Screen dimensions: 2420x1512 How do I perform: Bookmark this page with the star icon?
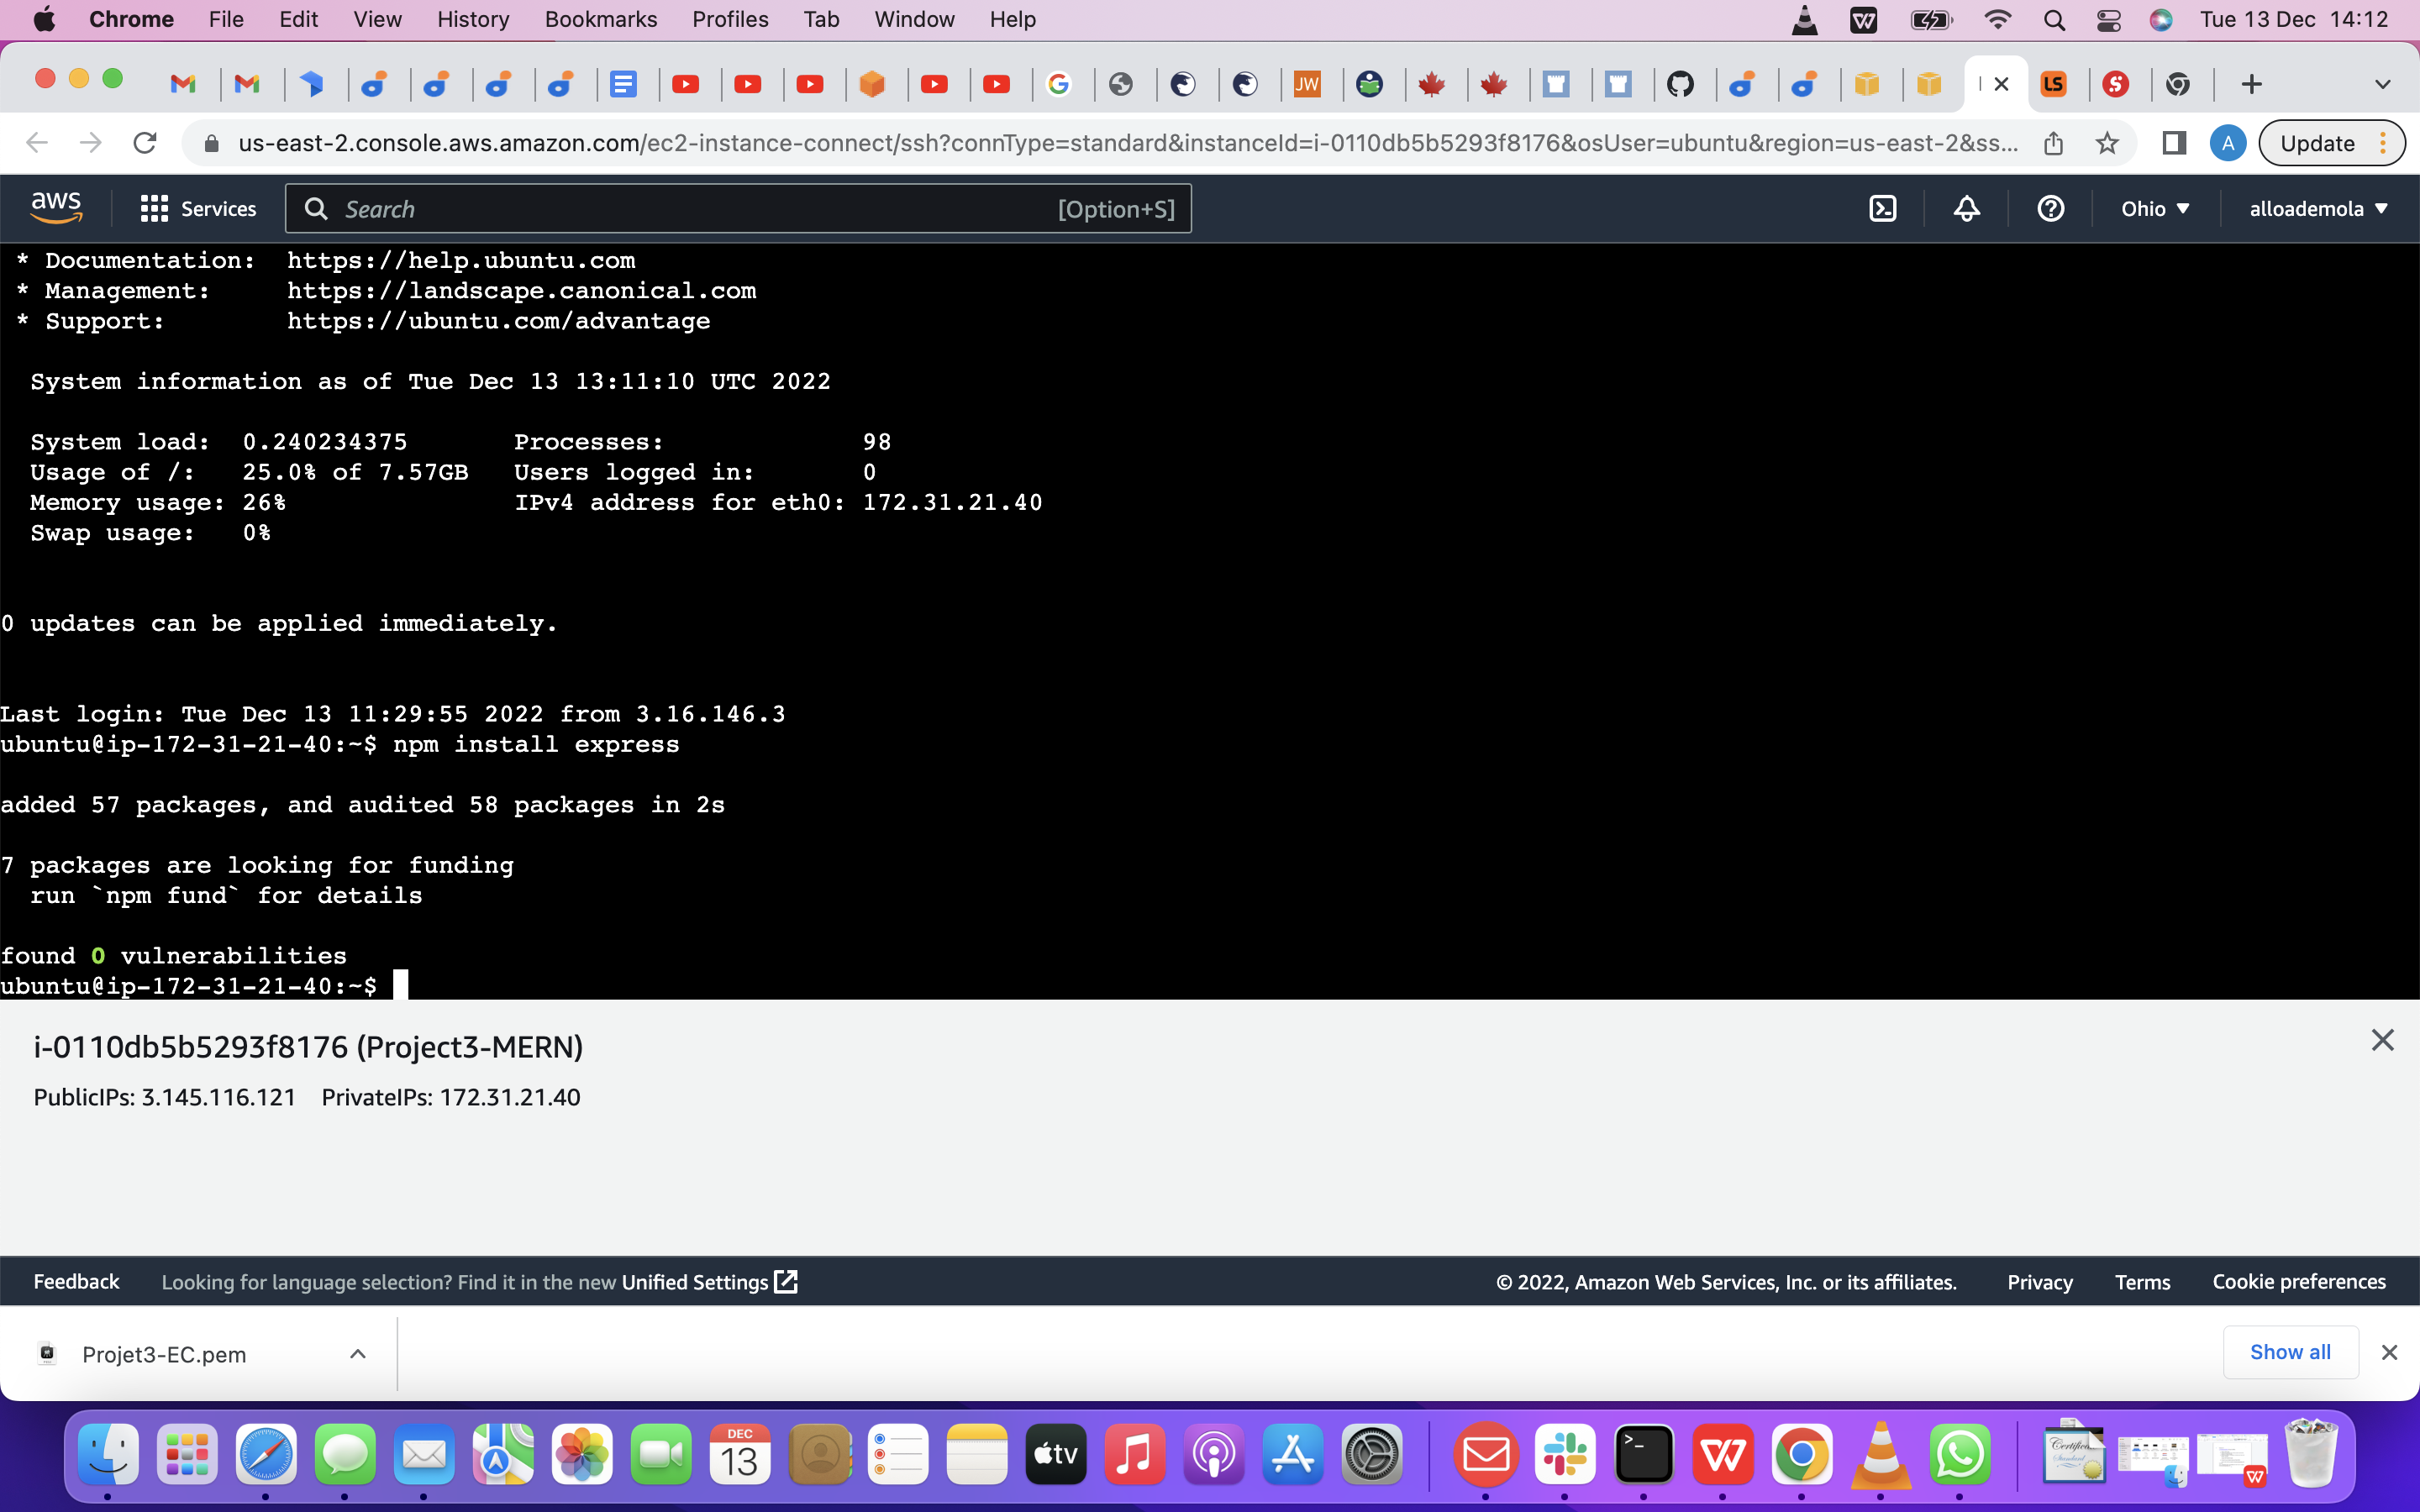[2108, 142]
